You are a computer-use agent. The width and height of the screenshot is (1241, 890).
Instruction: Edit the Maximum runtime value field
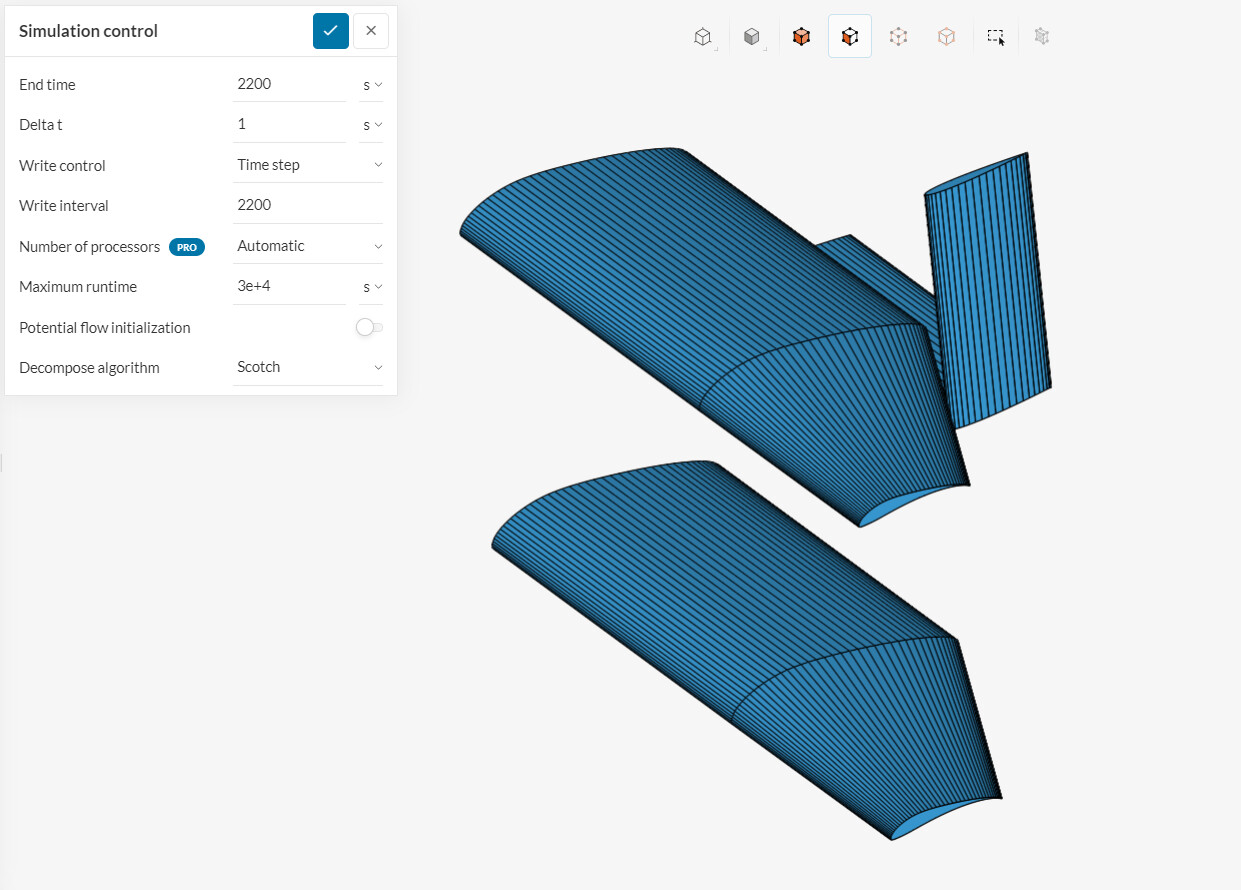(290, 286)
